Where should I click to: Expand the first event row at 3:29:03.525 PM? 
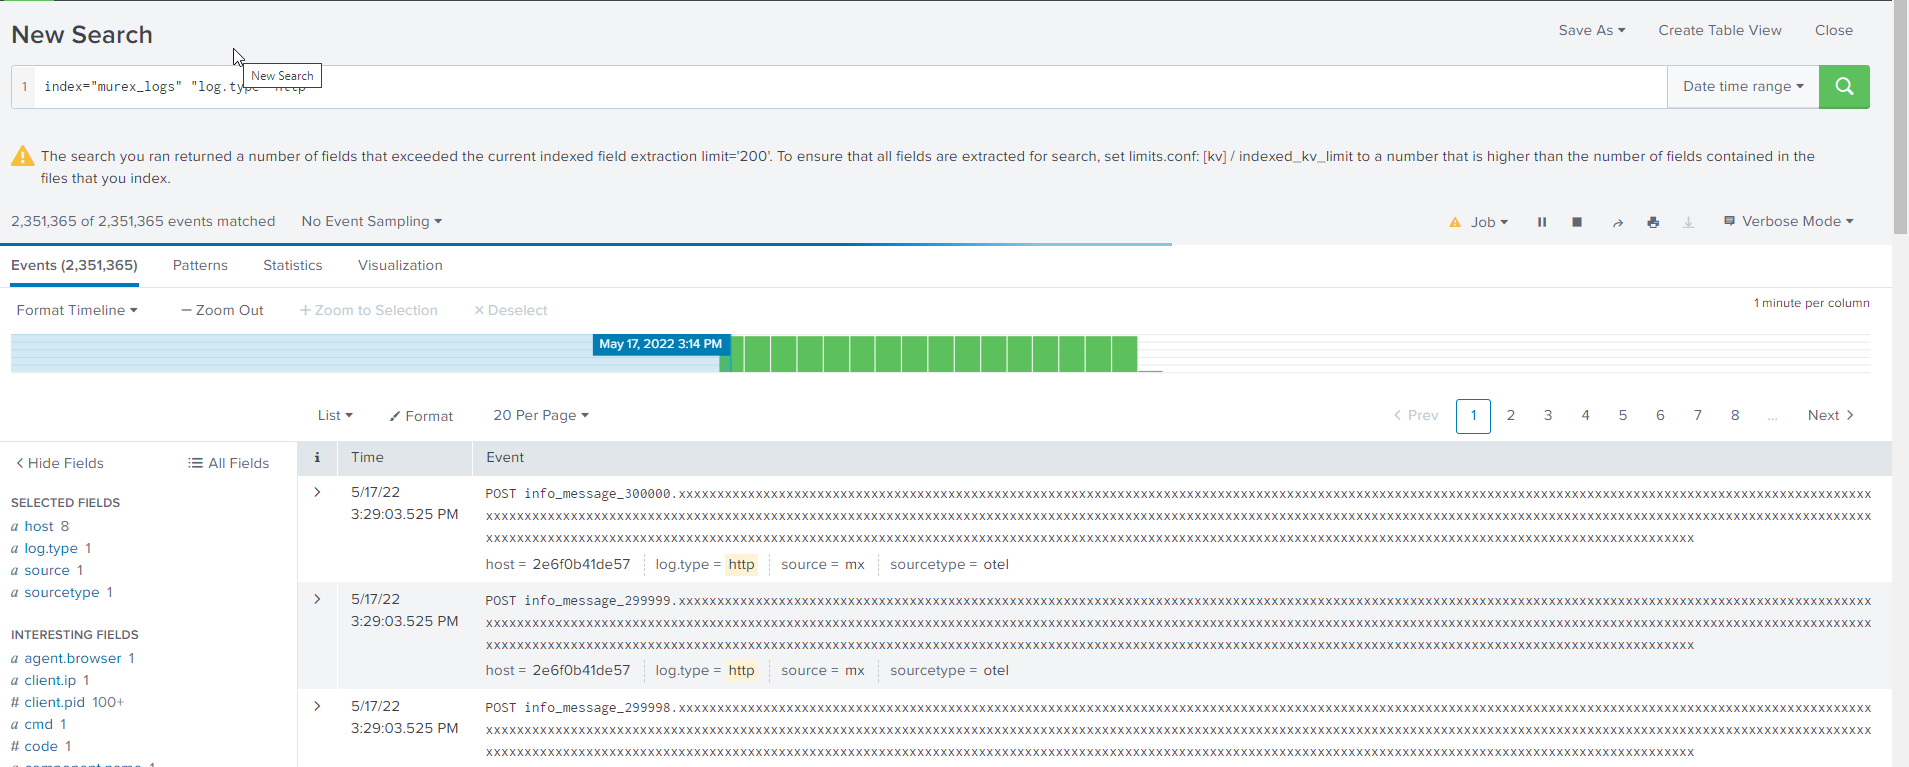click(317, 492)
